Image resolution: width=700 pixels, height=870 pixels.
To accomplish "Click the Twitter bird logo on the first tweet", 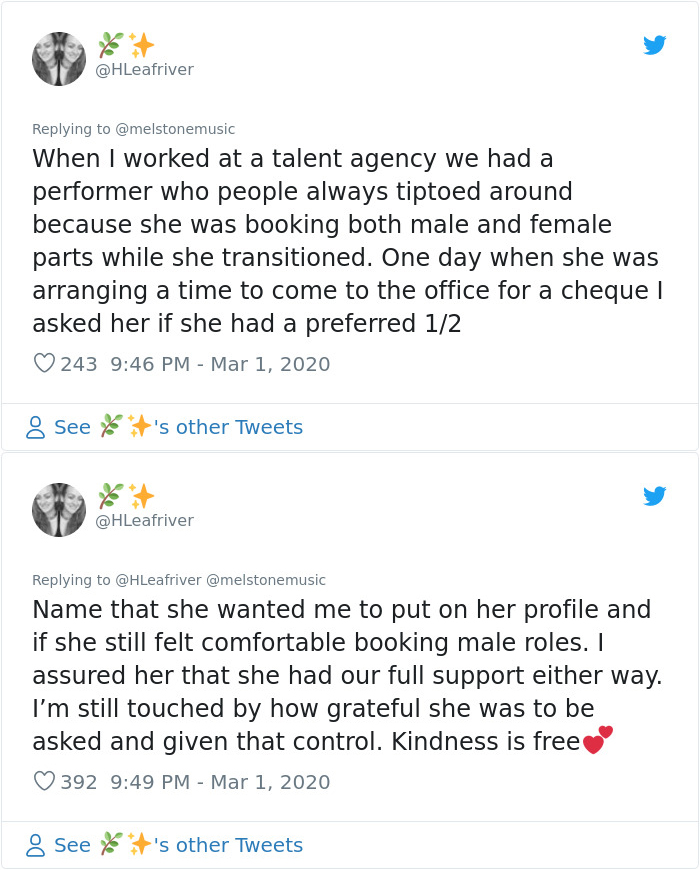I will click(x=656, y=45).
